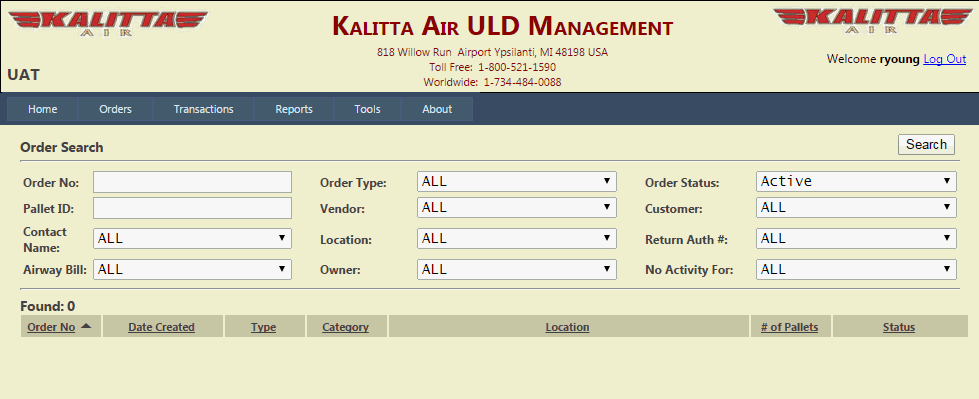The image size is (979, 399).
Task: Focus the Pallet ID input field
Action: tap(192, 209)
